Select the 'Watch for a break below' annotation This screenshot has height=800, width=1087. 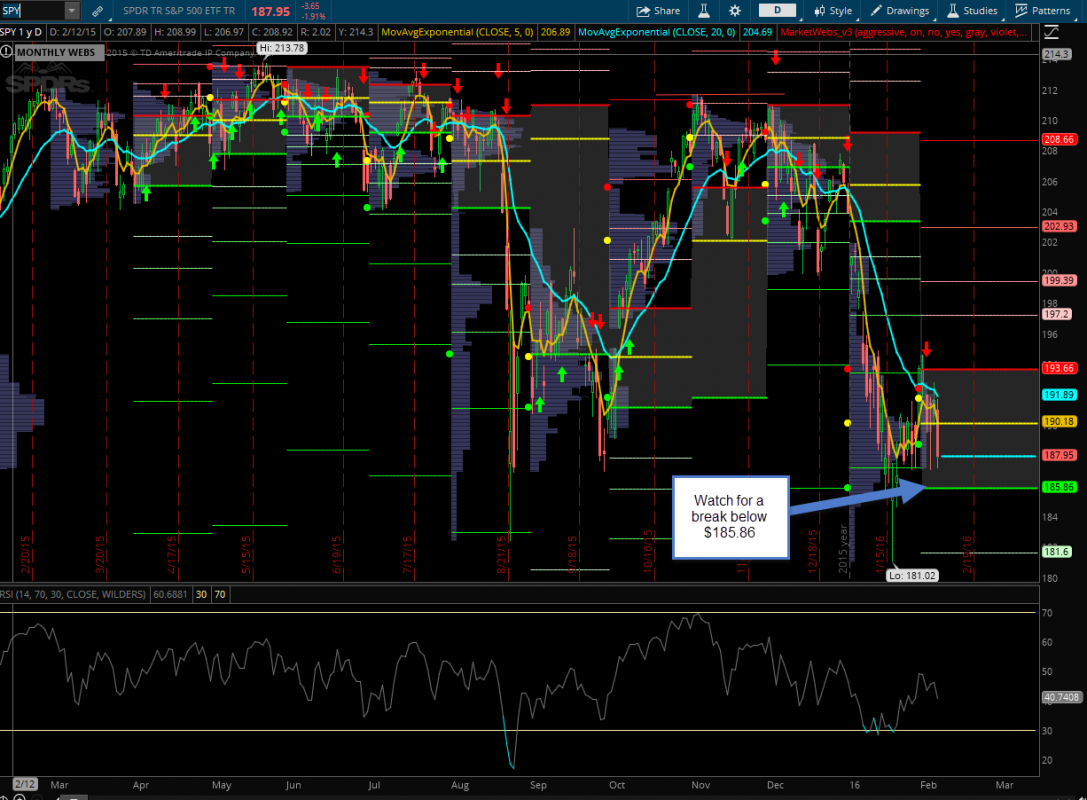click(x=729, y=517)
